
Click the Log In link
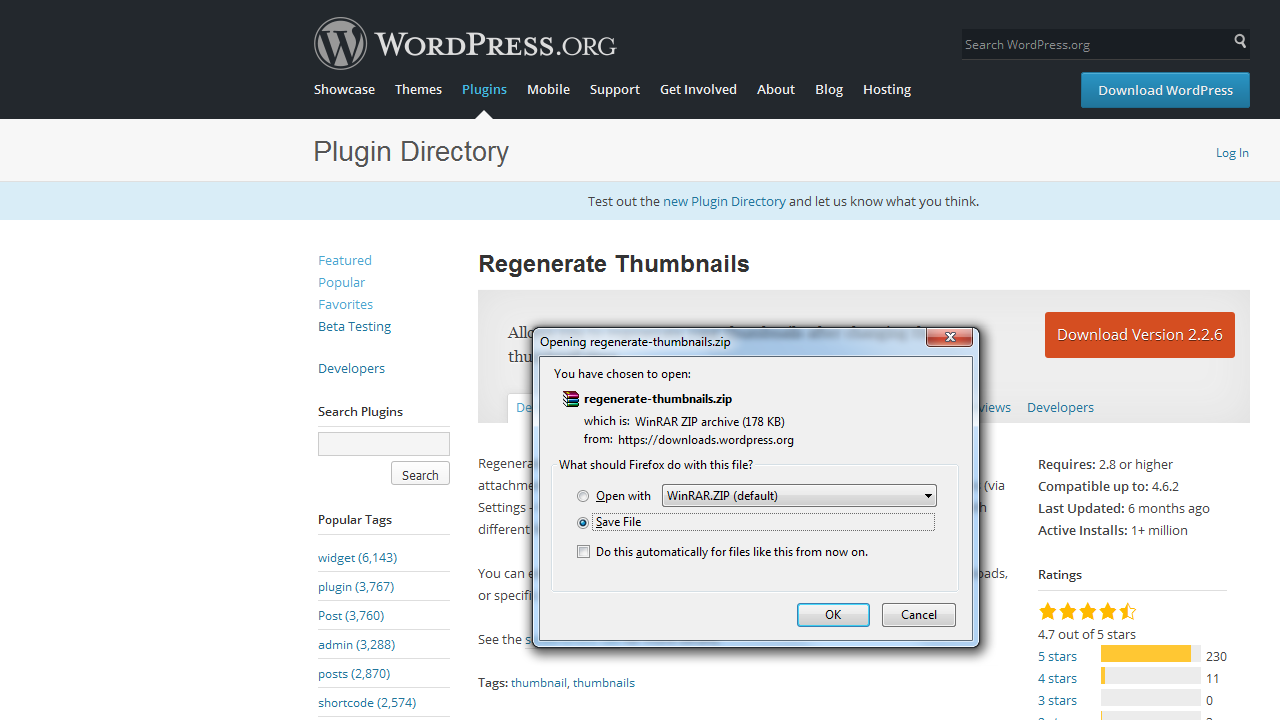(1232, 152)
